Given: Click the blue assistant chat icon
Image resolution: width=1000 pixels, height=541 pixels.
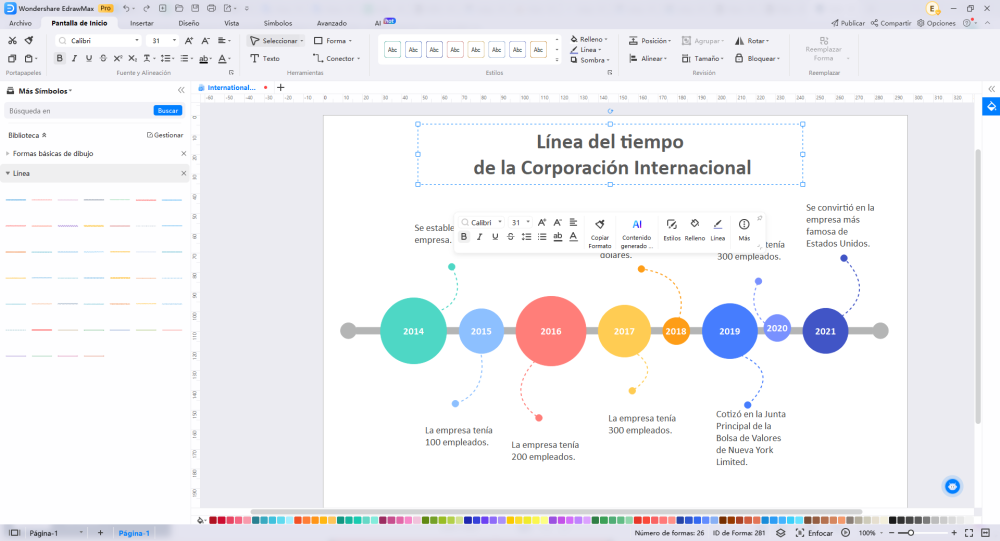Looking at the screenshot, I should click(953, 486).
